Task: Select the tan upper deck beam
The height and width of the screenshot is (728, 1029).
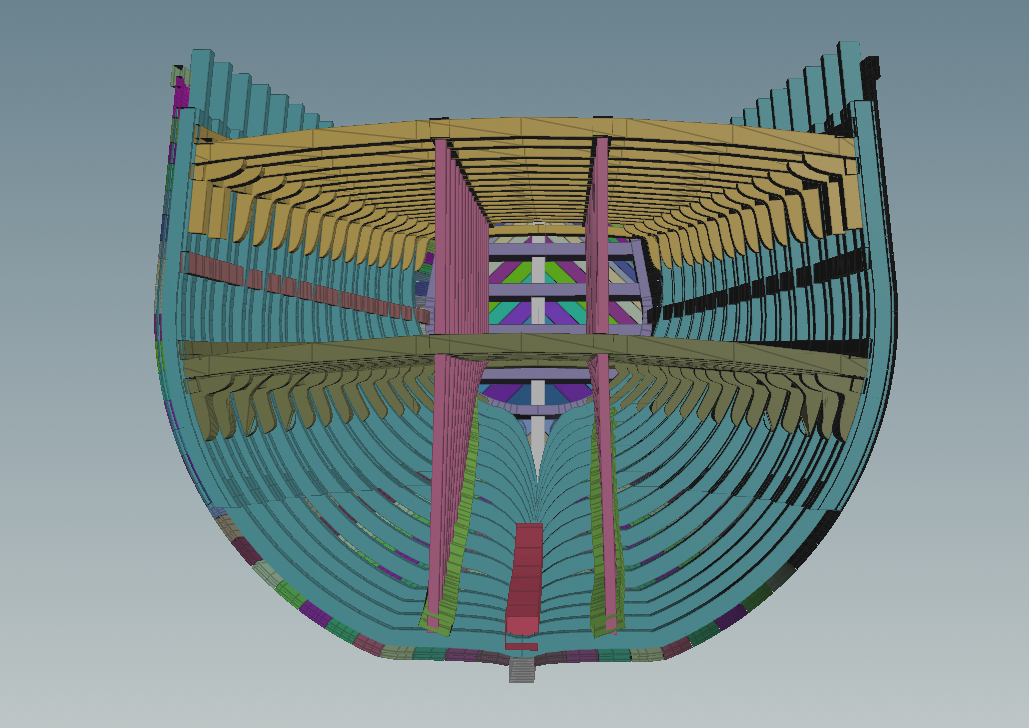Action: pos(525,136)
